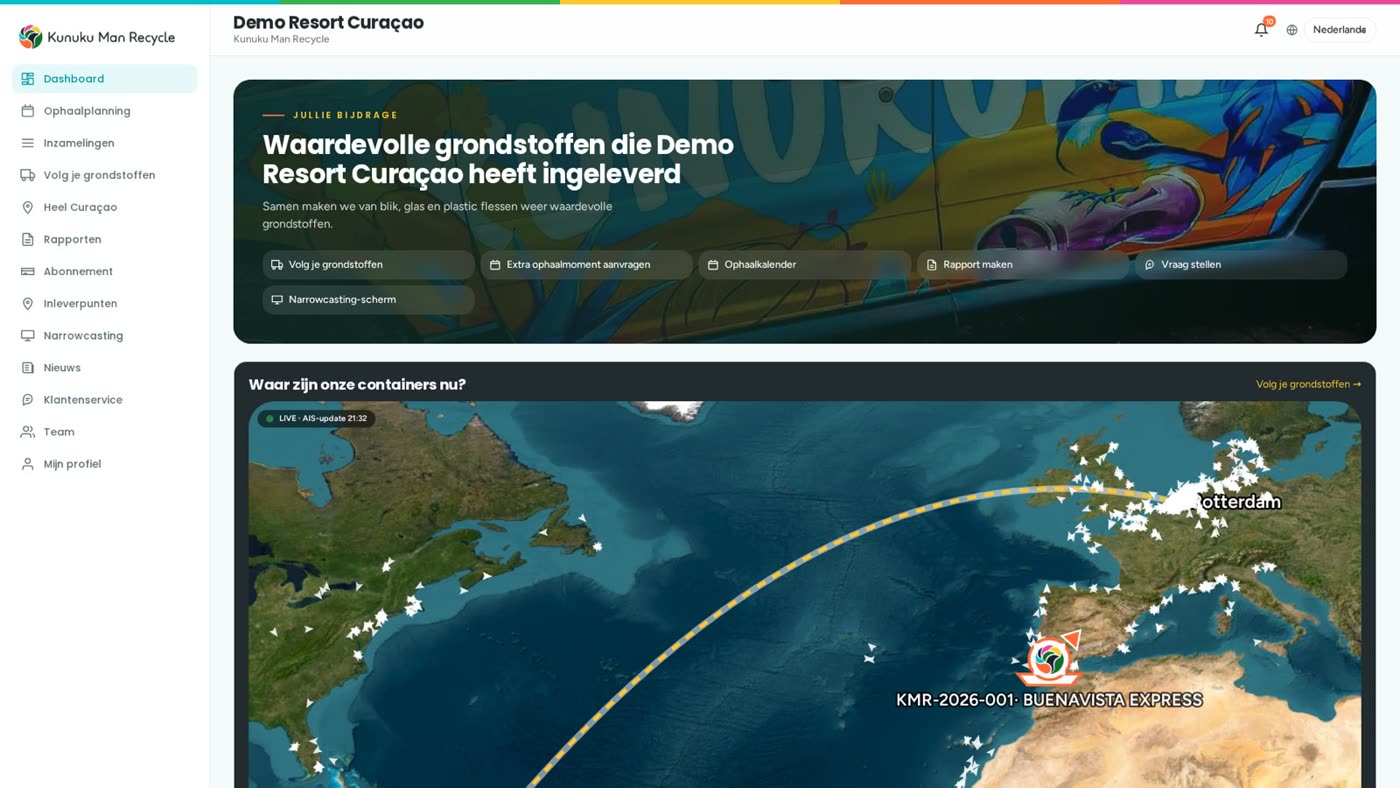This screenshot has height=788, width=1400.
Task: Open the Nederlands language selector
Action: pyautogui.click(x=1339, y=30)
